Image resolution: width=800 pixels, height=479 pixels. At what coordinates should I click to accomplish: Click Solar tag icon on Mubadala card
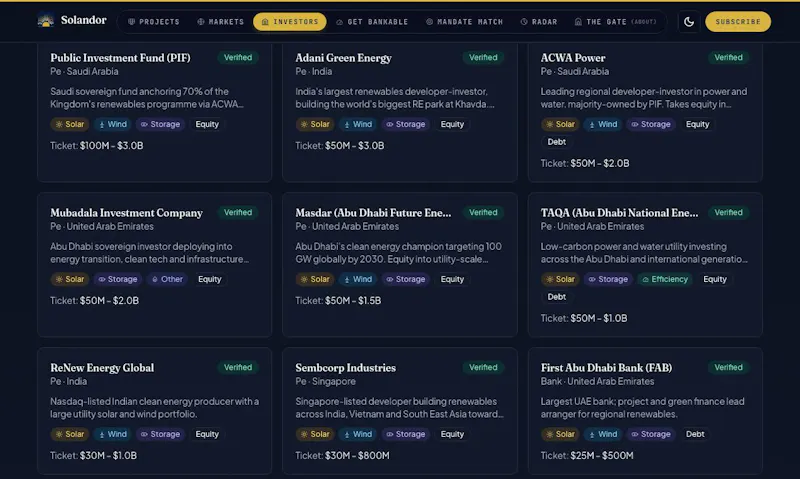59,280
